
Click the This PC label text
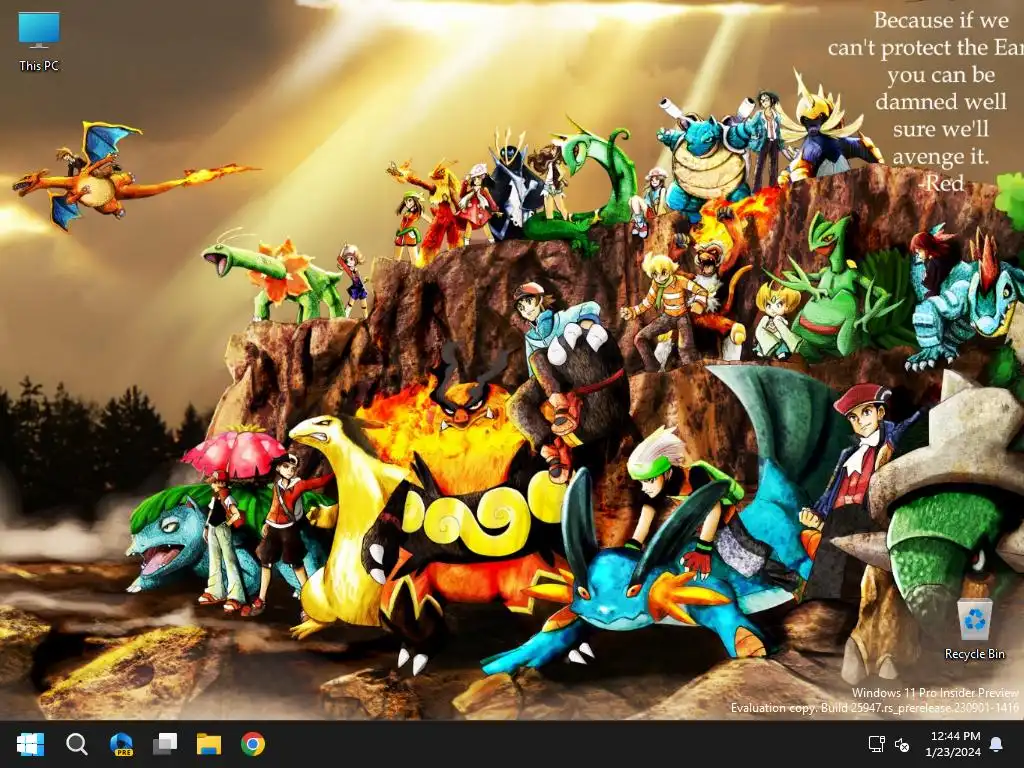(x=39, y=65)
